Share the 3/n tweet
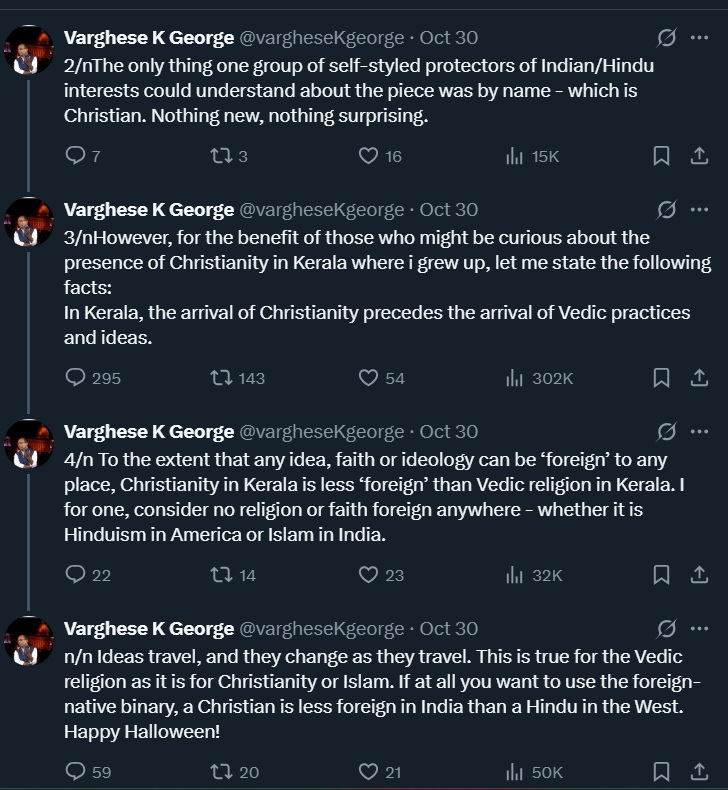This screenshot has height=790, width=728. pos(700,378)
